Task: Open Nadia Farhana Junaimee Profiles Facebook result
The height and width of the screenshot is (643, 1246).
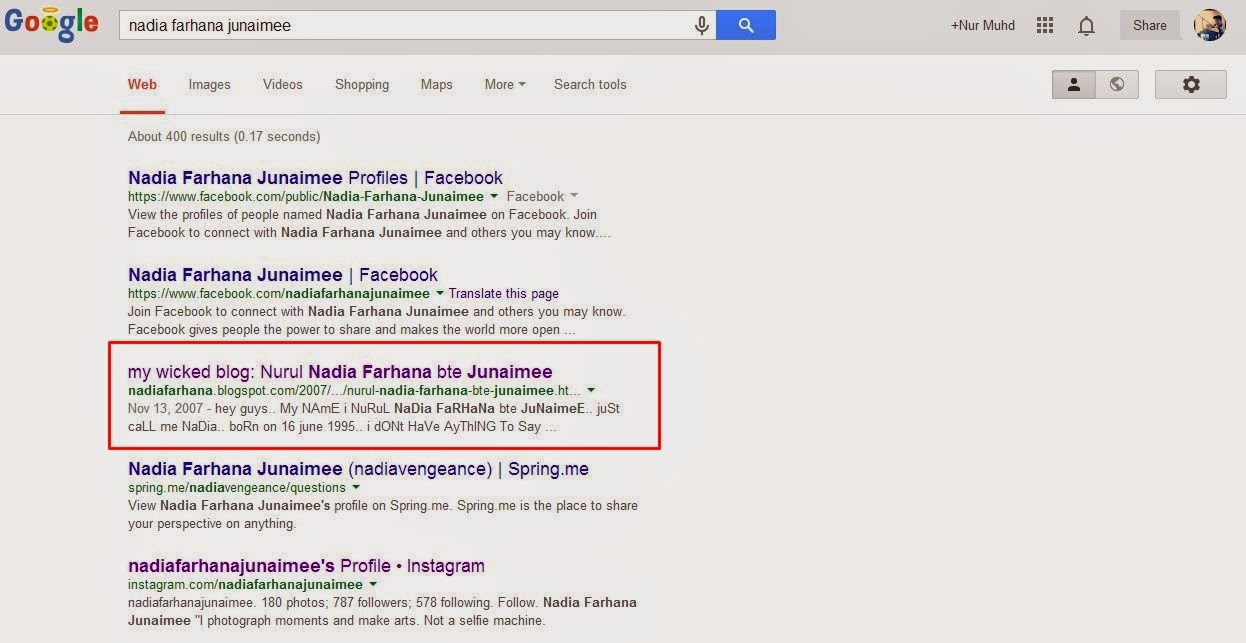Action: (315, 178)
